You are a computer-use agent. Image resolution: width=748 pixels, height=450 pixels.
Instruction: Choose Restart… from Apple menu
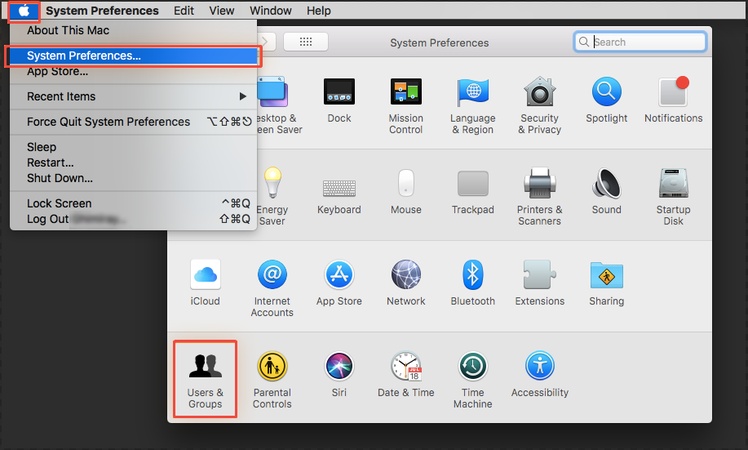(134, 163)
